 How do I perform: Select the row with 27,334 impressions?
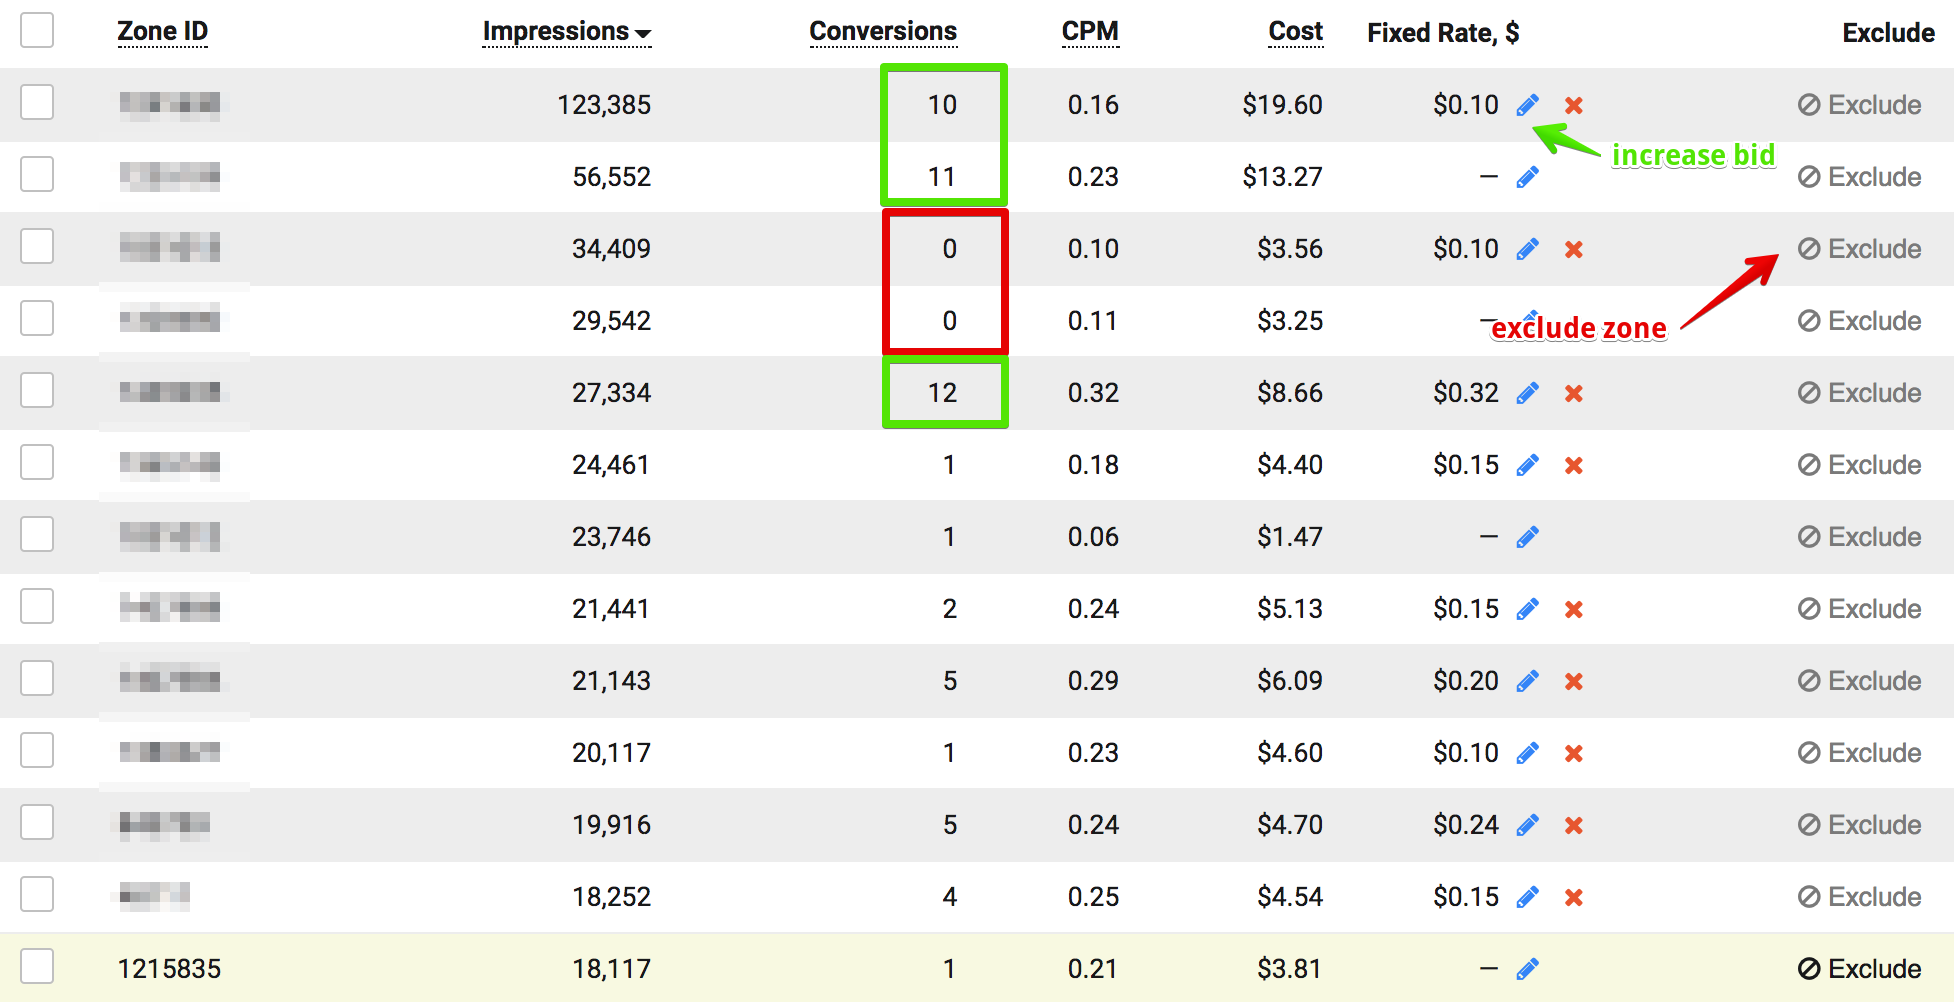point(37,390)
